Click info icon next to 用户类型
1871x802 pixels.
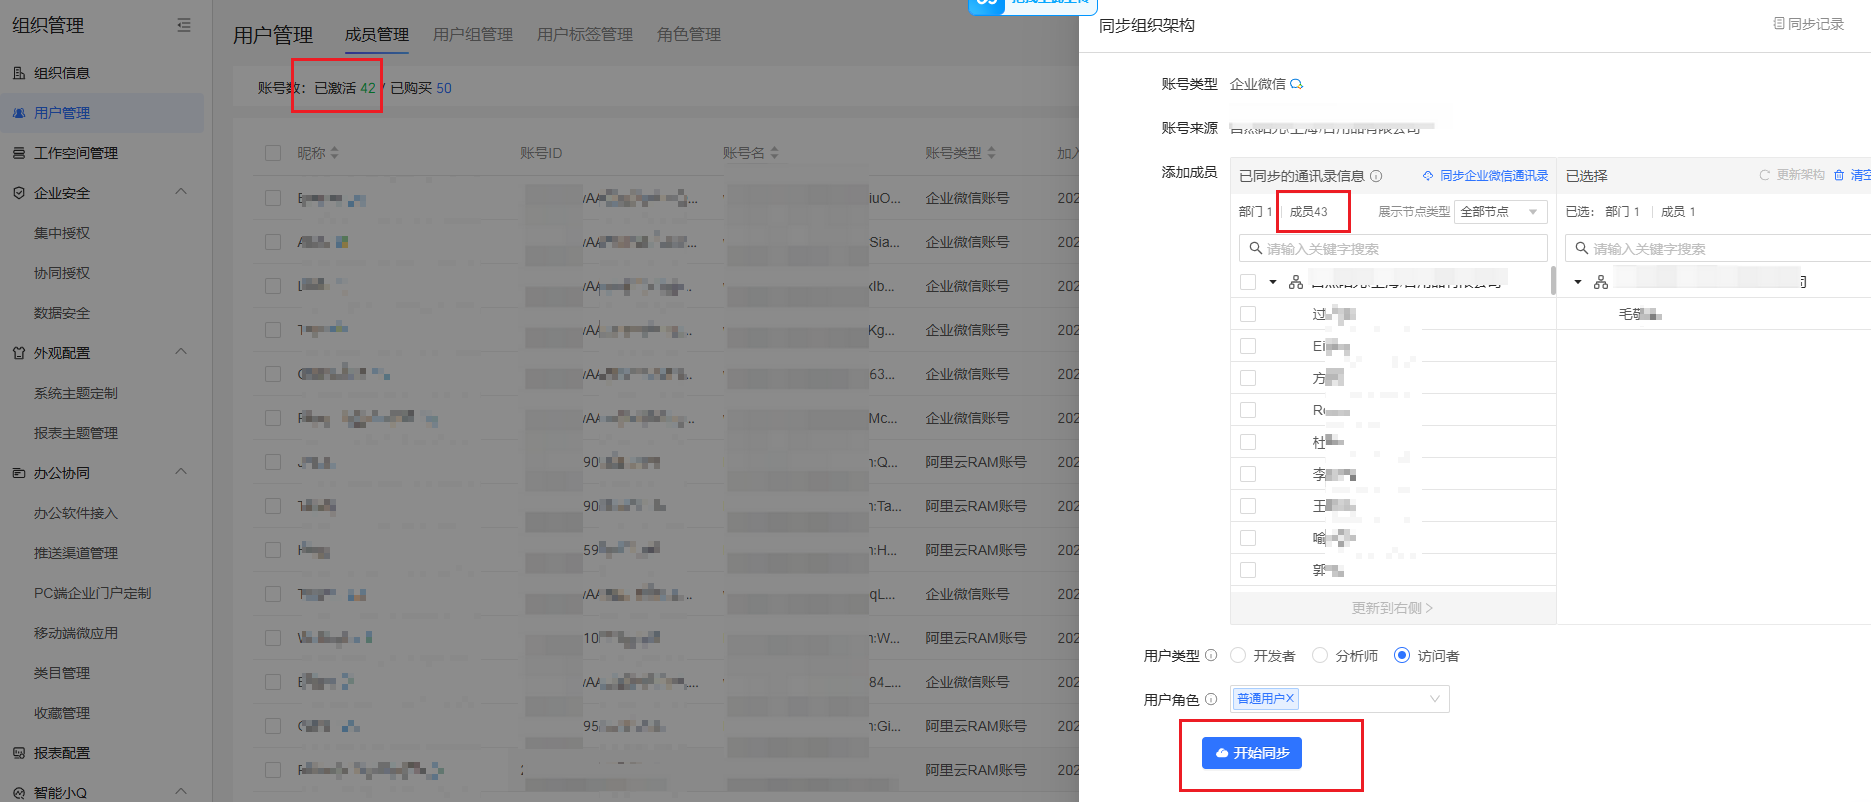coord(1211,656)
